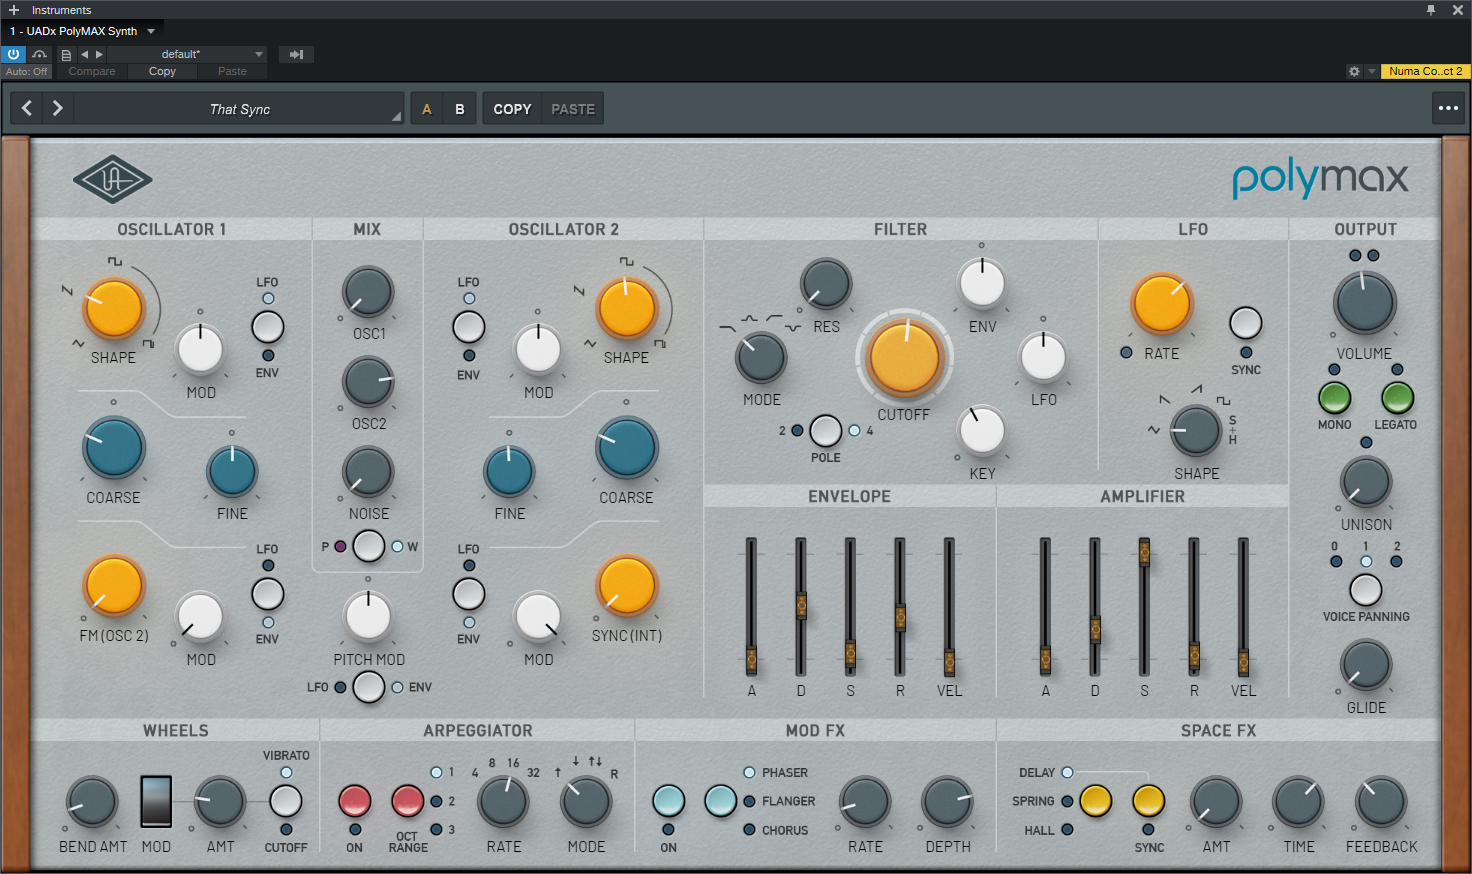Open the three-dot options menu

point(1448,108)
